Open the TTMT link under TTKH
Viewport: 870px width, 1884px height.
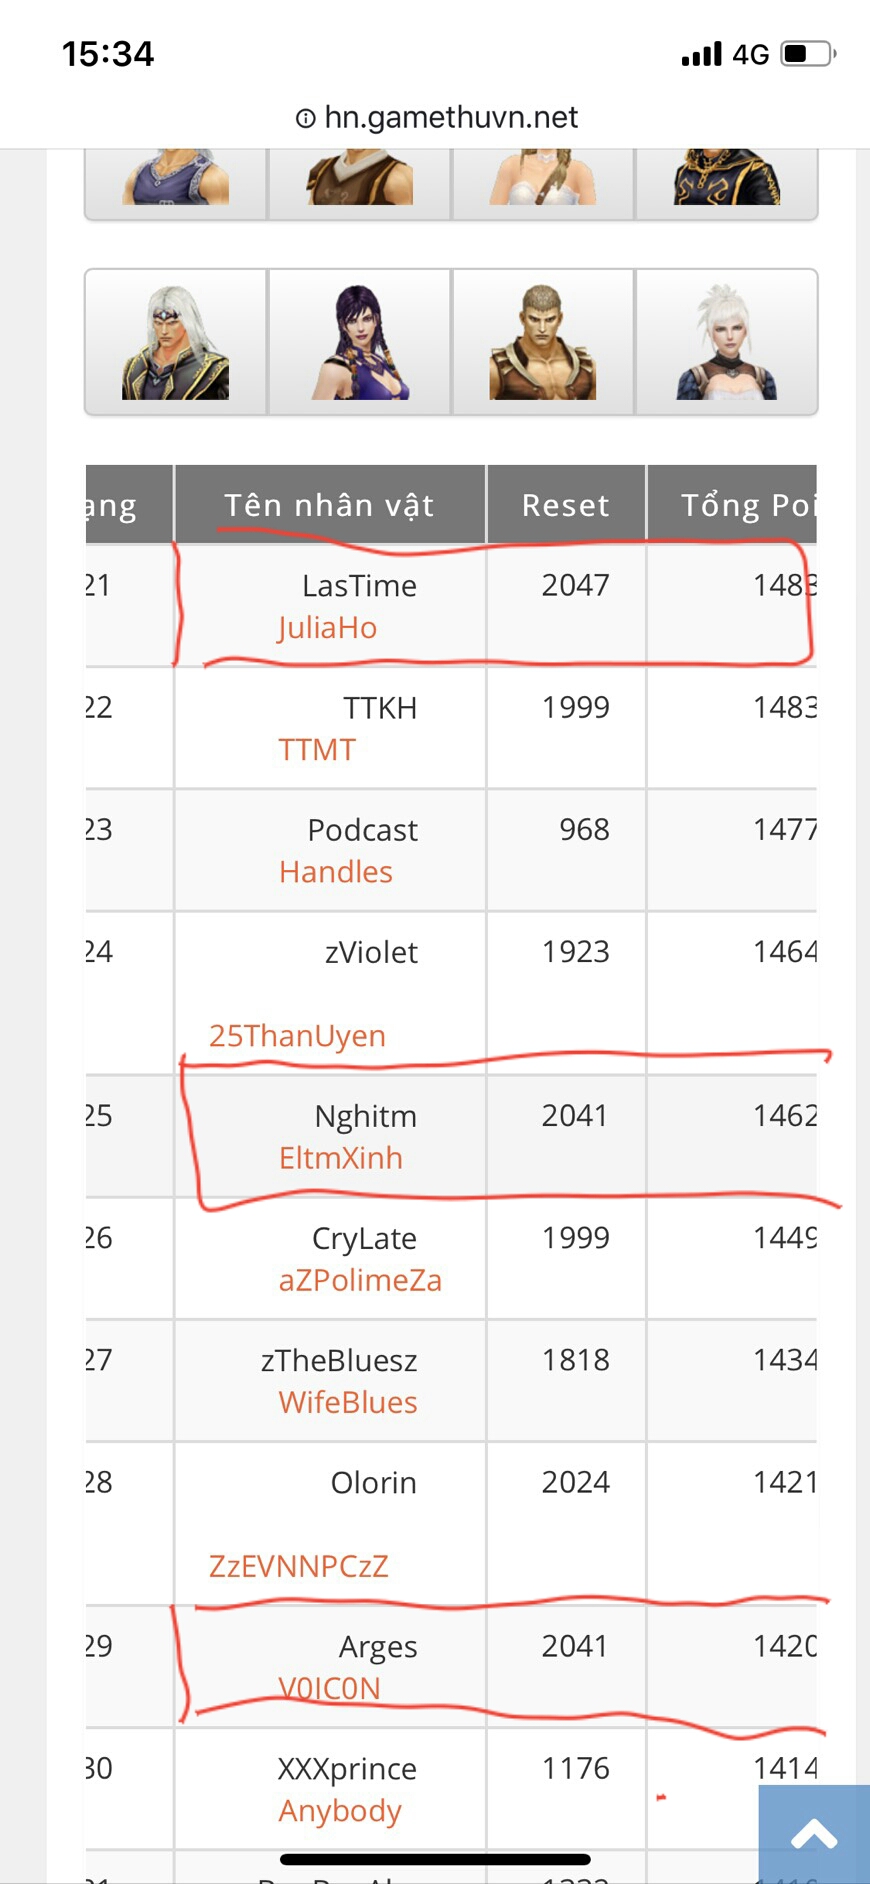click(317, 750)
